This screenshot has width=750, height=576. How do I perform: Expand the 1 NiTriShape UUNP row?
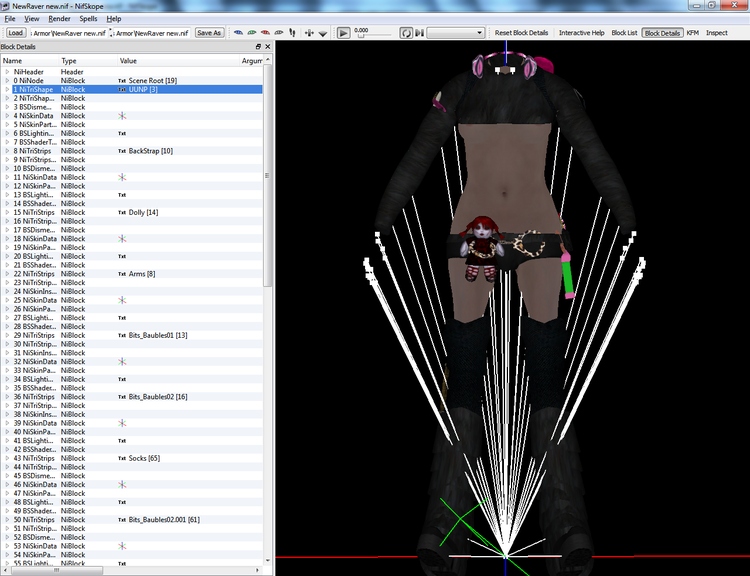(x=7, y=89)
